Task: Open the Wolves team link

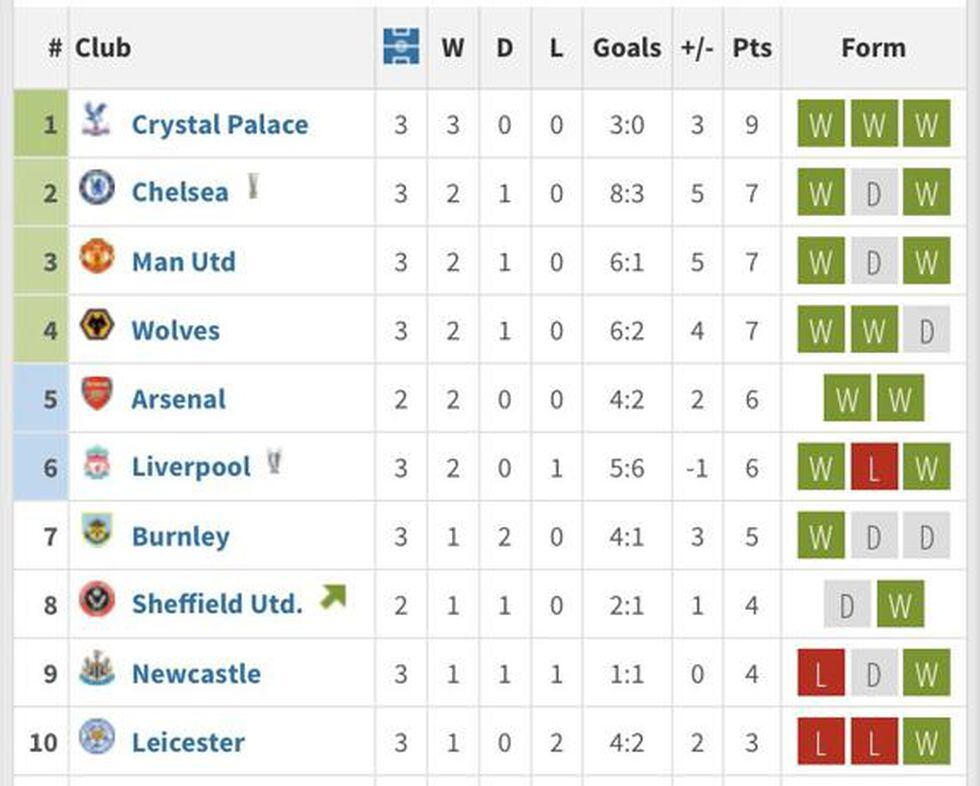Action: [x=176, y=331]
